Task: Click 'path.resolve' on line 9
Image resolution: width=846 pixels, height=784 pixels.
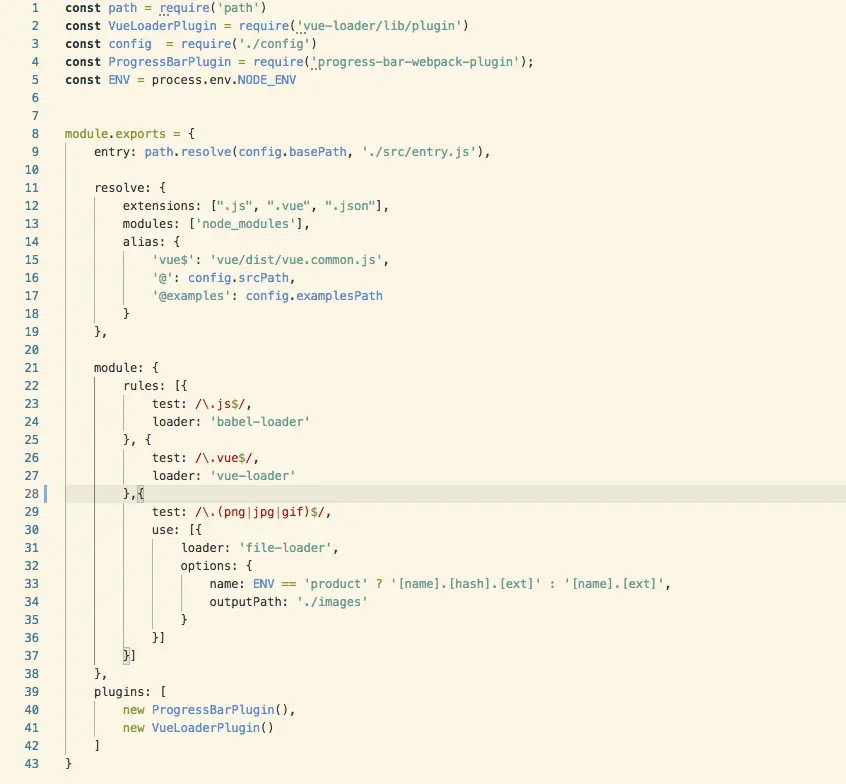Action: [188, 152]
